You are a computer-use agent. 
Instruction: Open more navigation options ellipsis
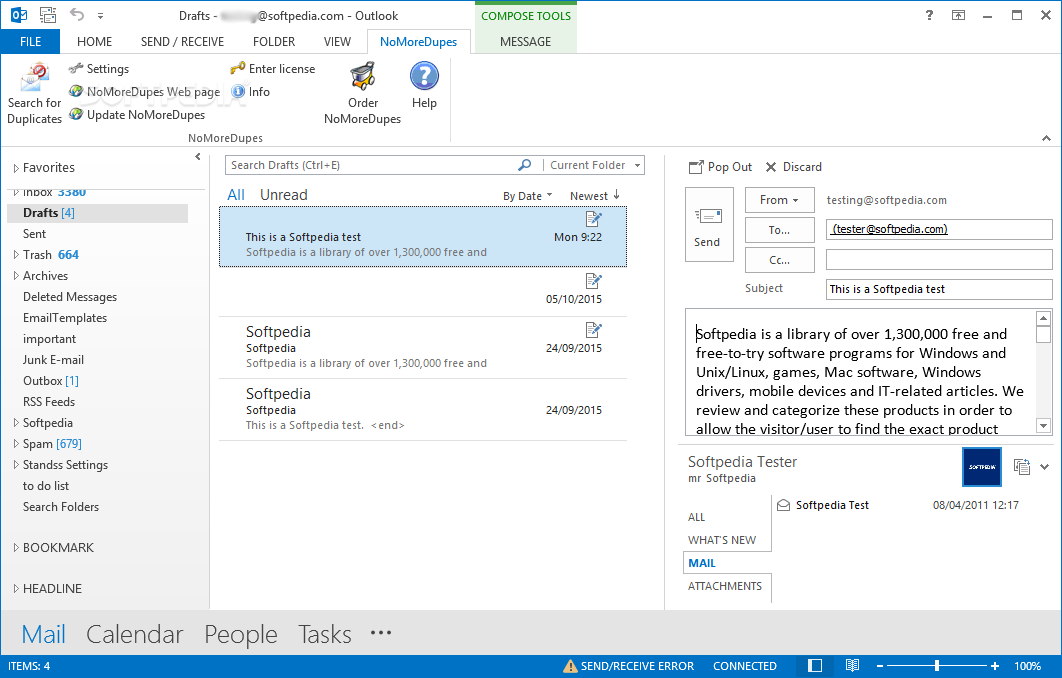click(381, 633)
